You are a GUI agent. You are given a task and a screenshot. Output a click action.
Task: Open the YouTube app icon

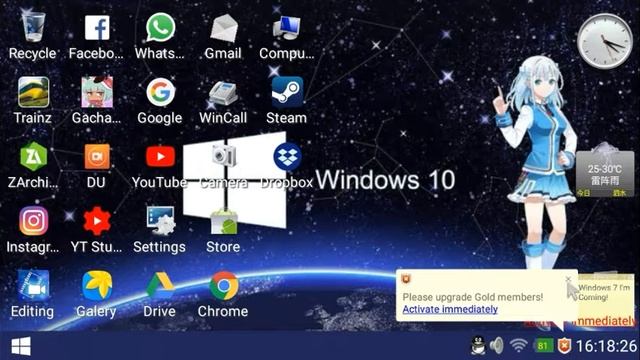click(x=160, y=156)
